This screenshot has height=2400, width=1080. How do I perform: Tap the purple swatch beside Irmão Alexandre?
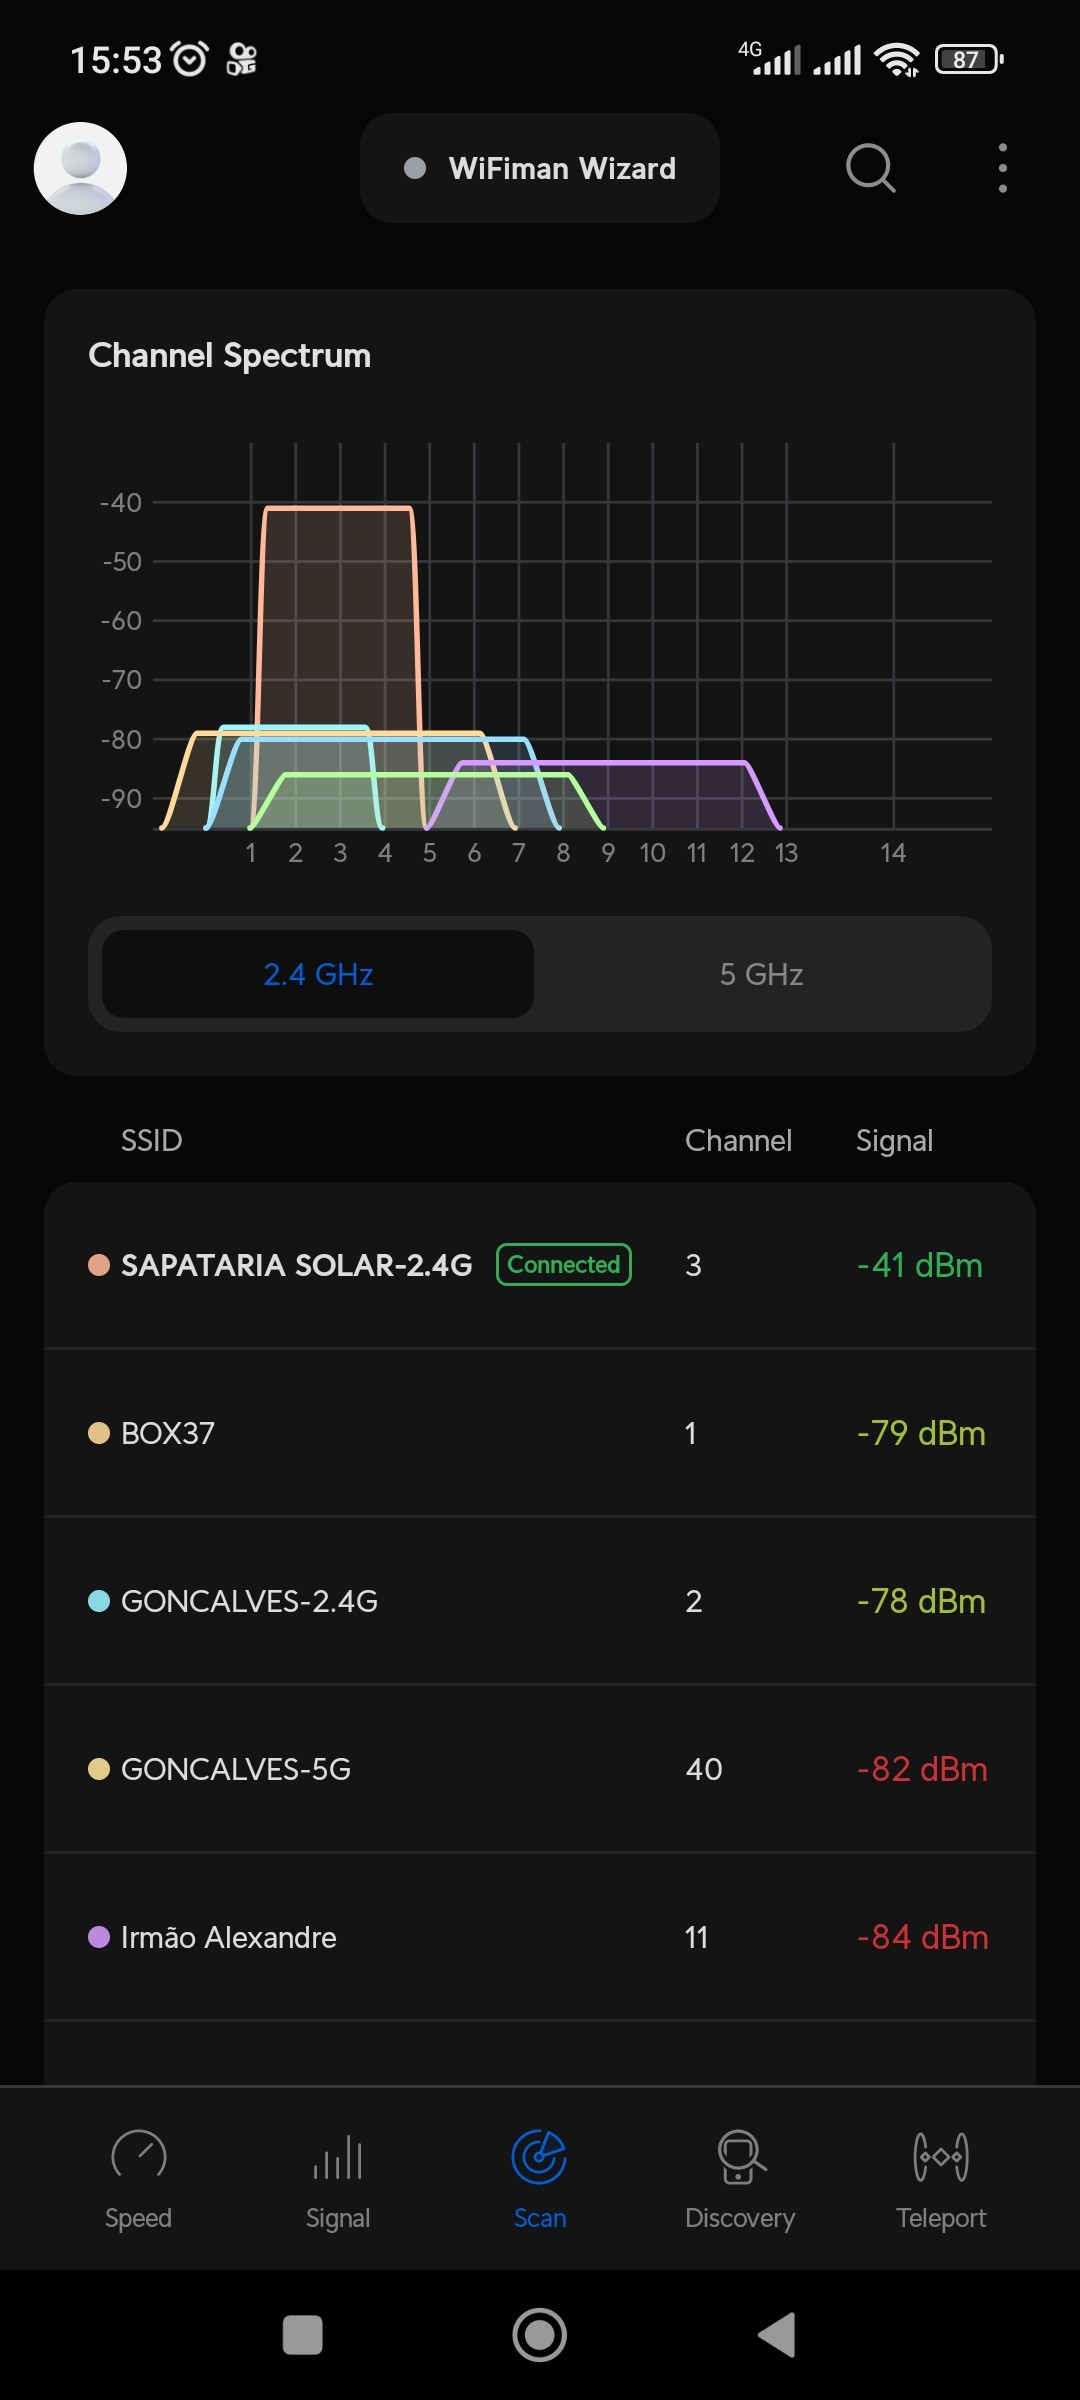[99, 1937]
